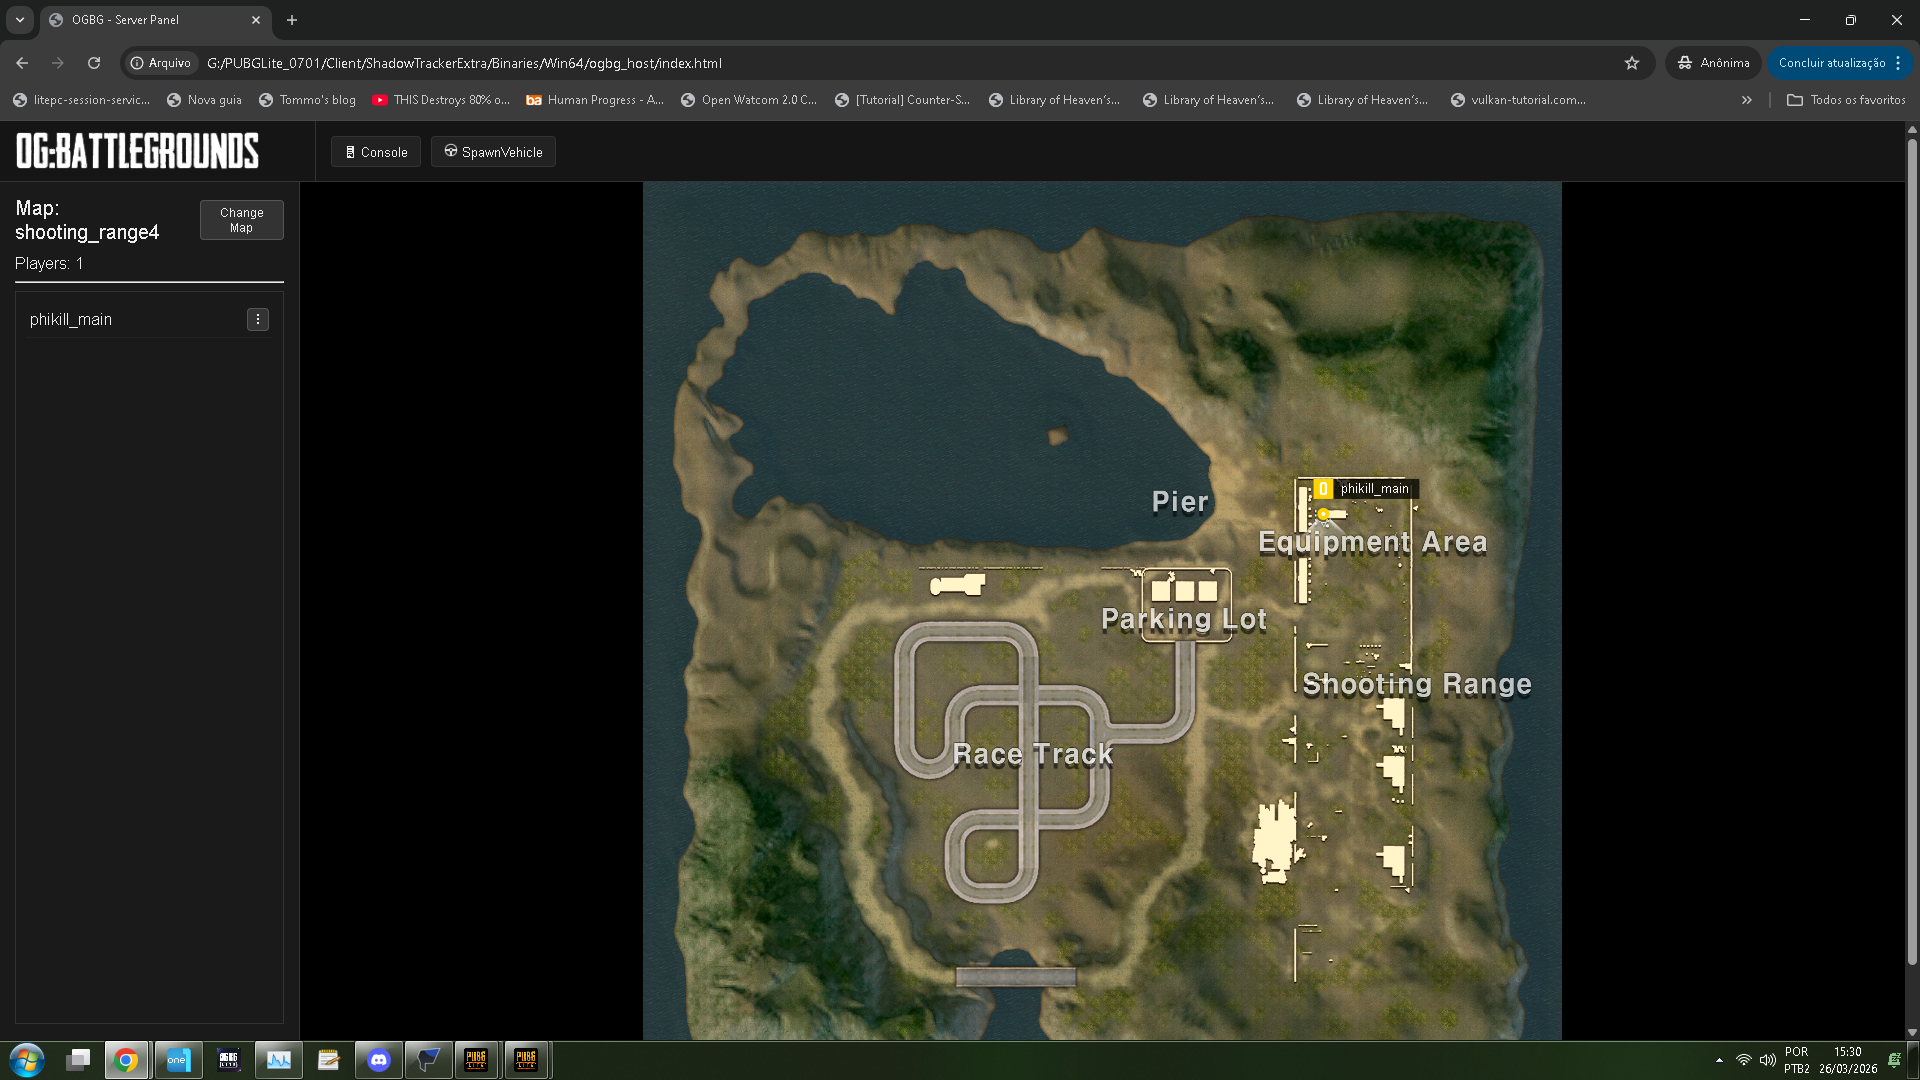Open vulkan-tutorial.com bookmark
Image resolution: width=1920 pixels, height=1080 pixels.
1518,100
